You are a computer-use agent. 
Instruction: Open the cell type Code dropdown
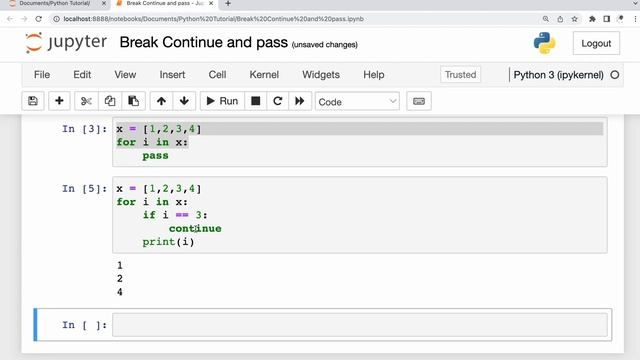357,101
